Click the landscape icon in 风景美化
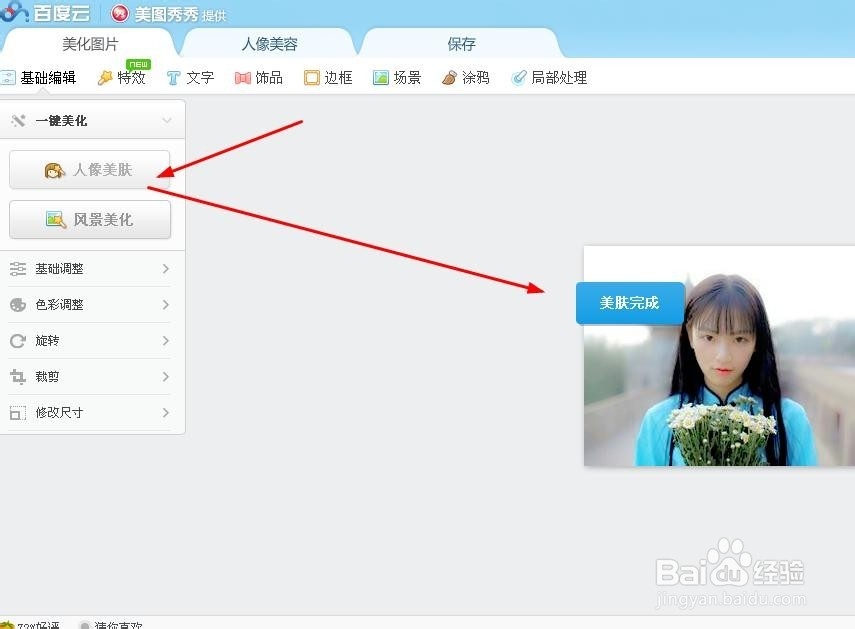 (x=56, y=220)
